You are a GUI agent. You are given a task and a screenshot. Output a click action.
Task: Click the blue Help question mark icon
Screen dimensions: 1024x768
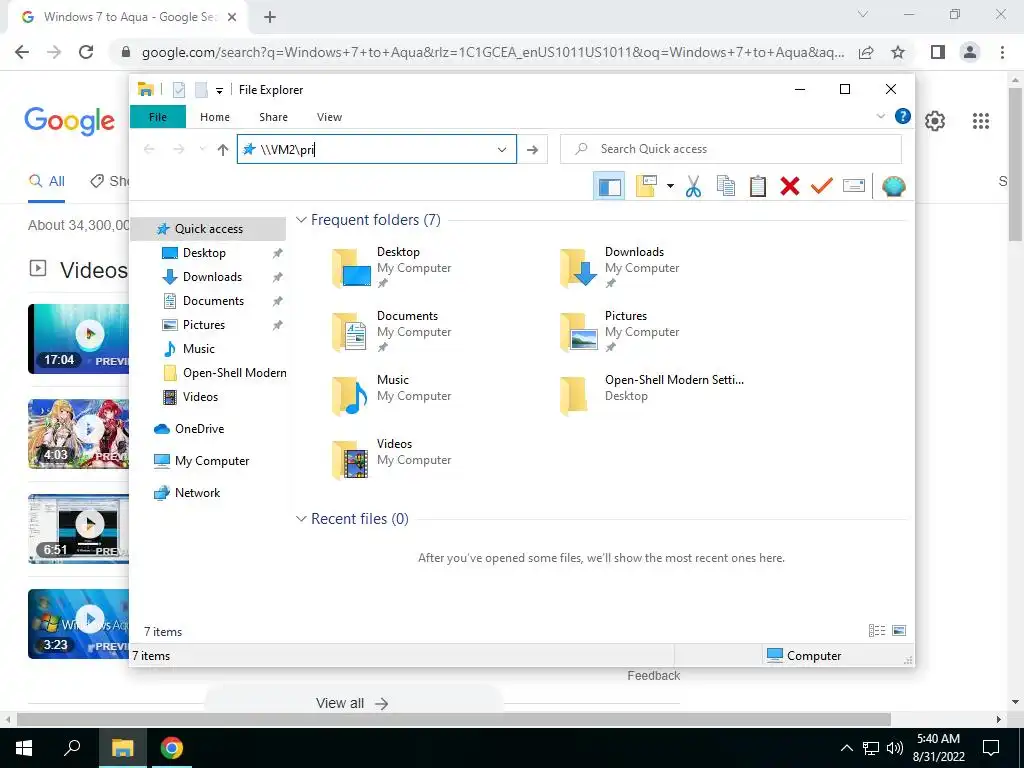pos(903,116)
